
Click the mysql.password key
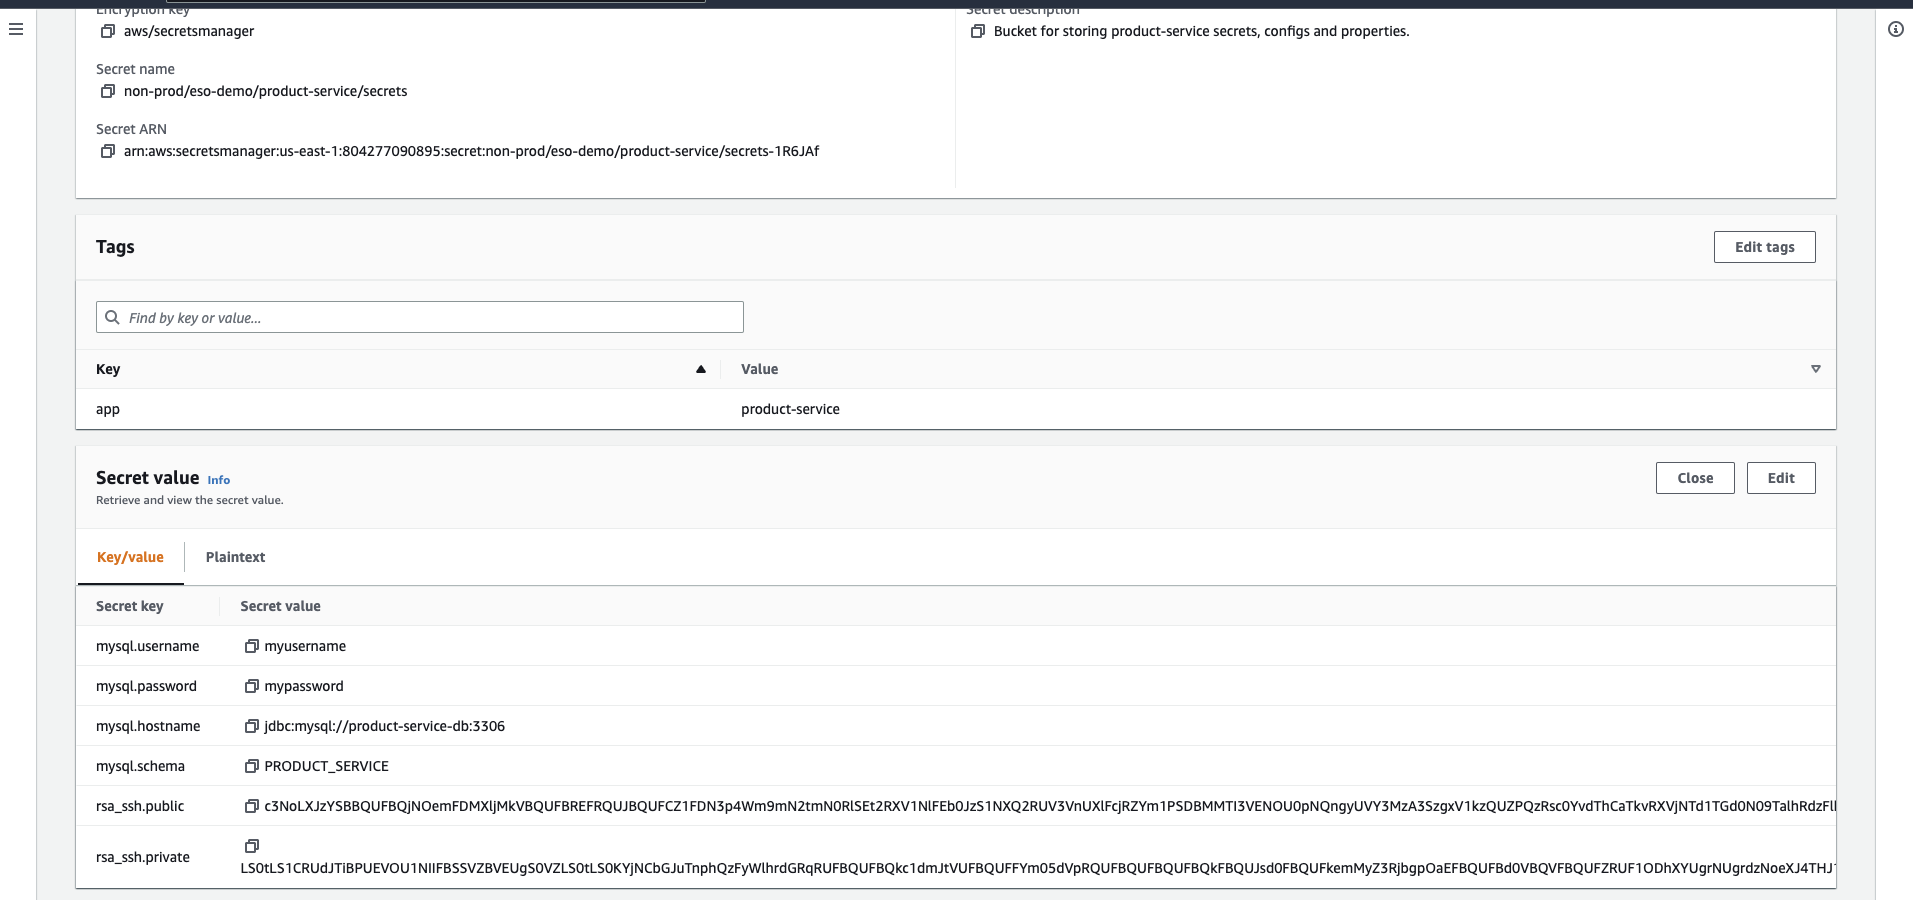tap(146, 687)
